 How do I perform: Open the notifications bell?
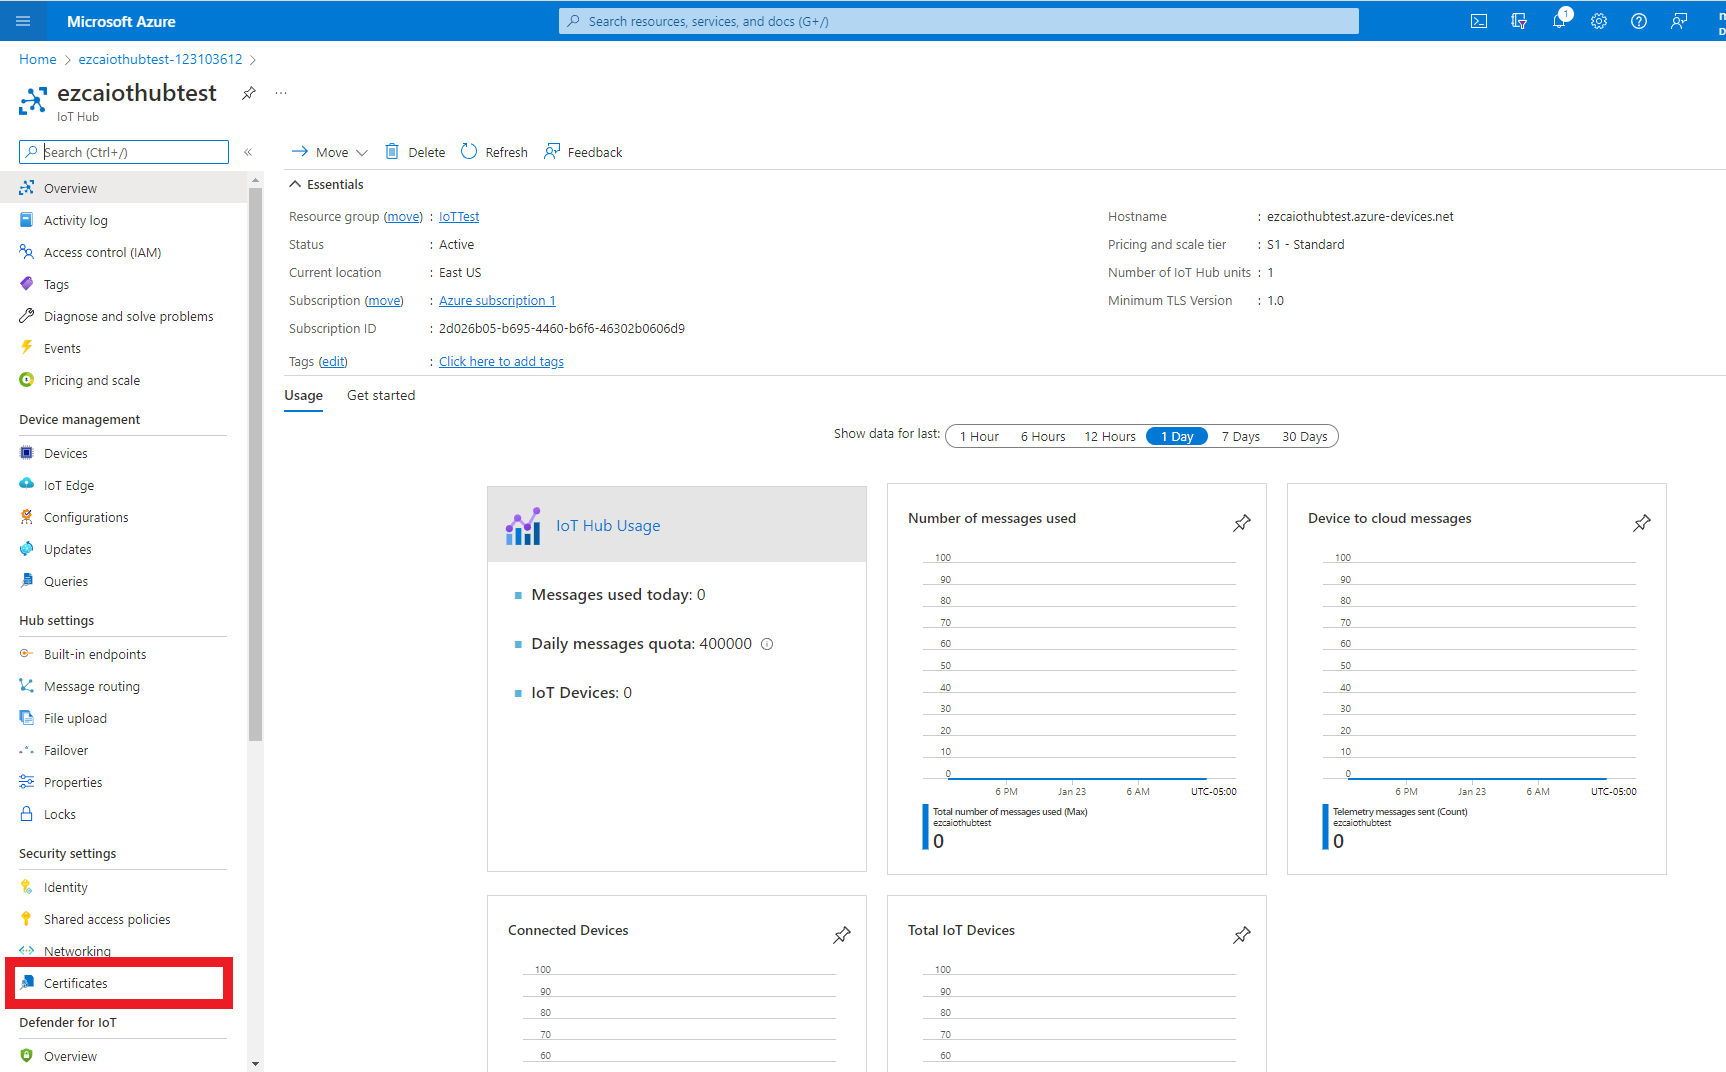coord(1559,21)
